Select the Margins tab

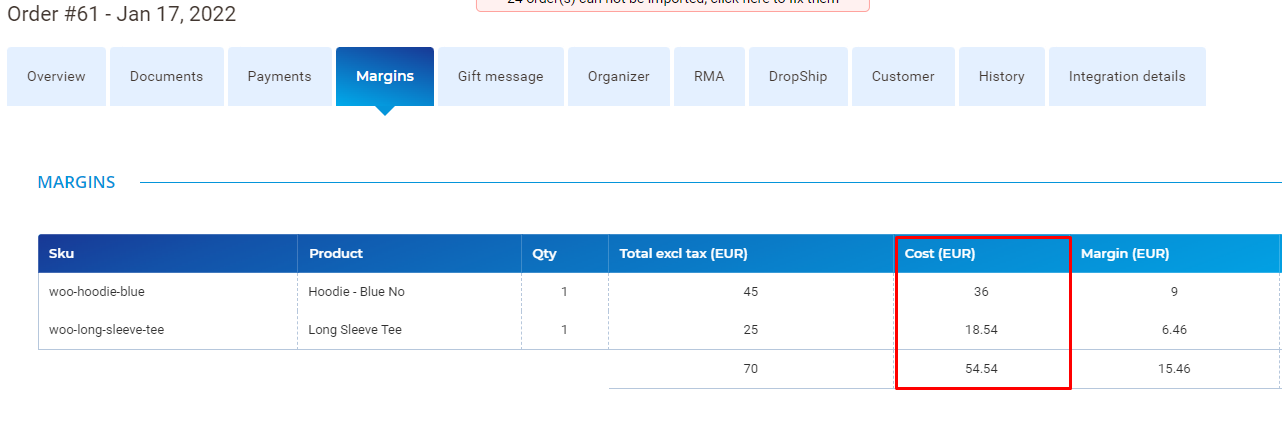click(384, 76)
